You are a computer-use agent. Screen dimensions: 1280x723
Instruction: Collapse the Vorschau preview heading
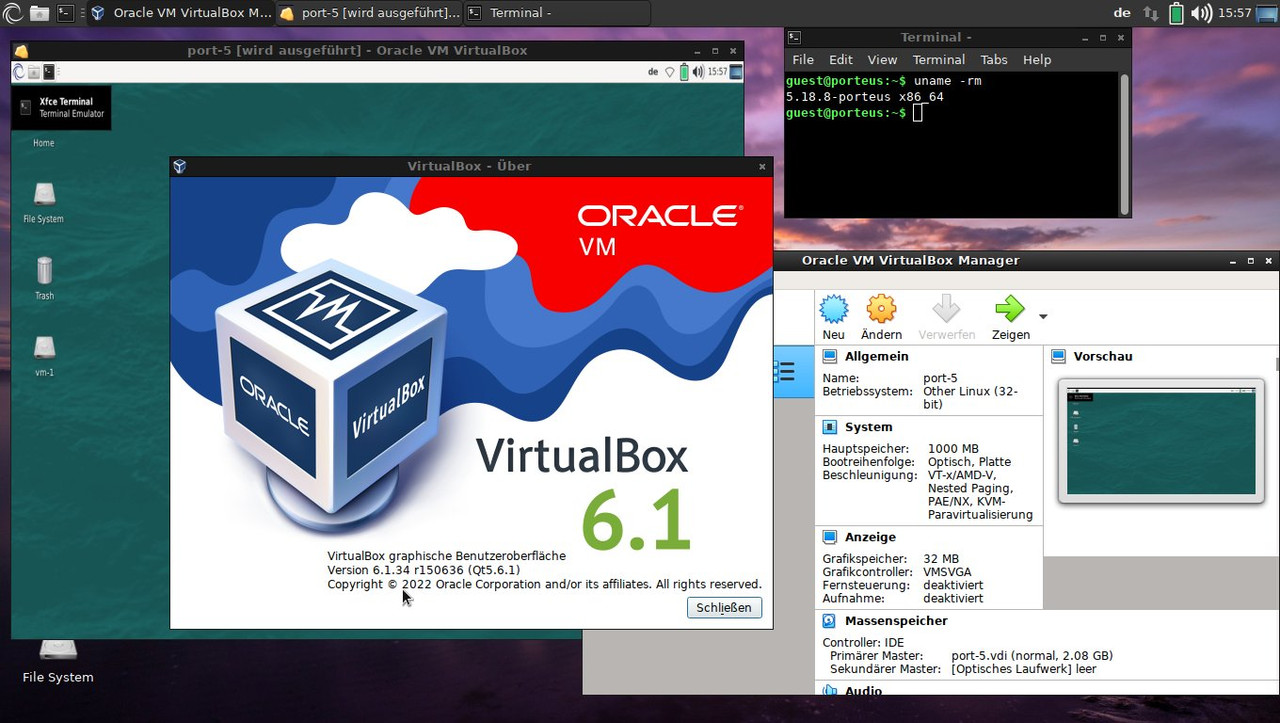pos(1103,357)
